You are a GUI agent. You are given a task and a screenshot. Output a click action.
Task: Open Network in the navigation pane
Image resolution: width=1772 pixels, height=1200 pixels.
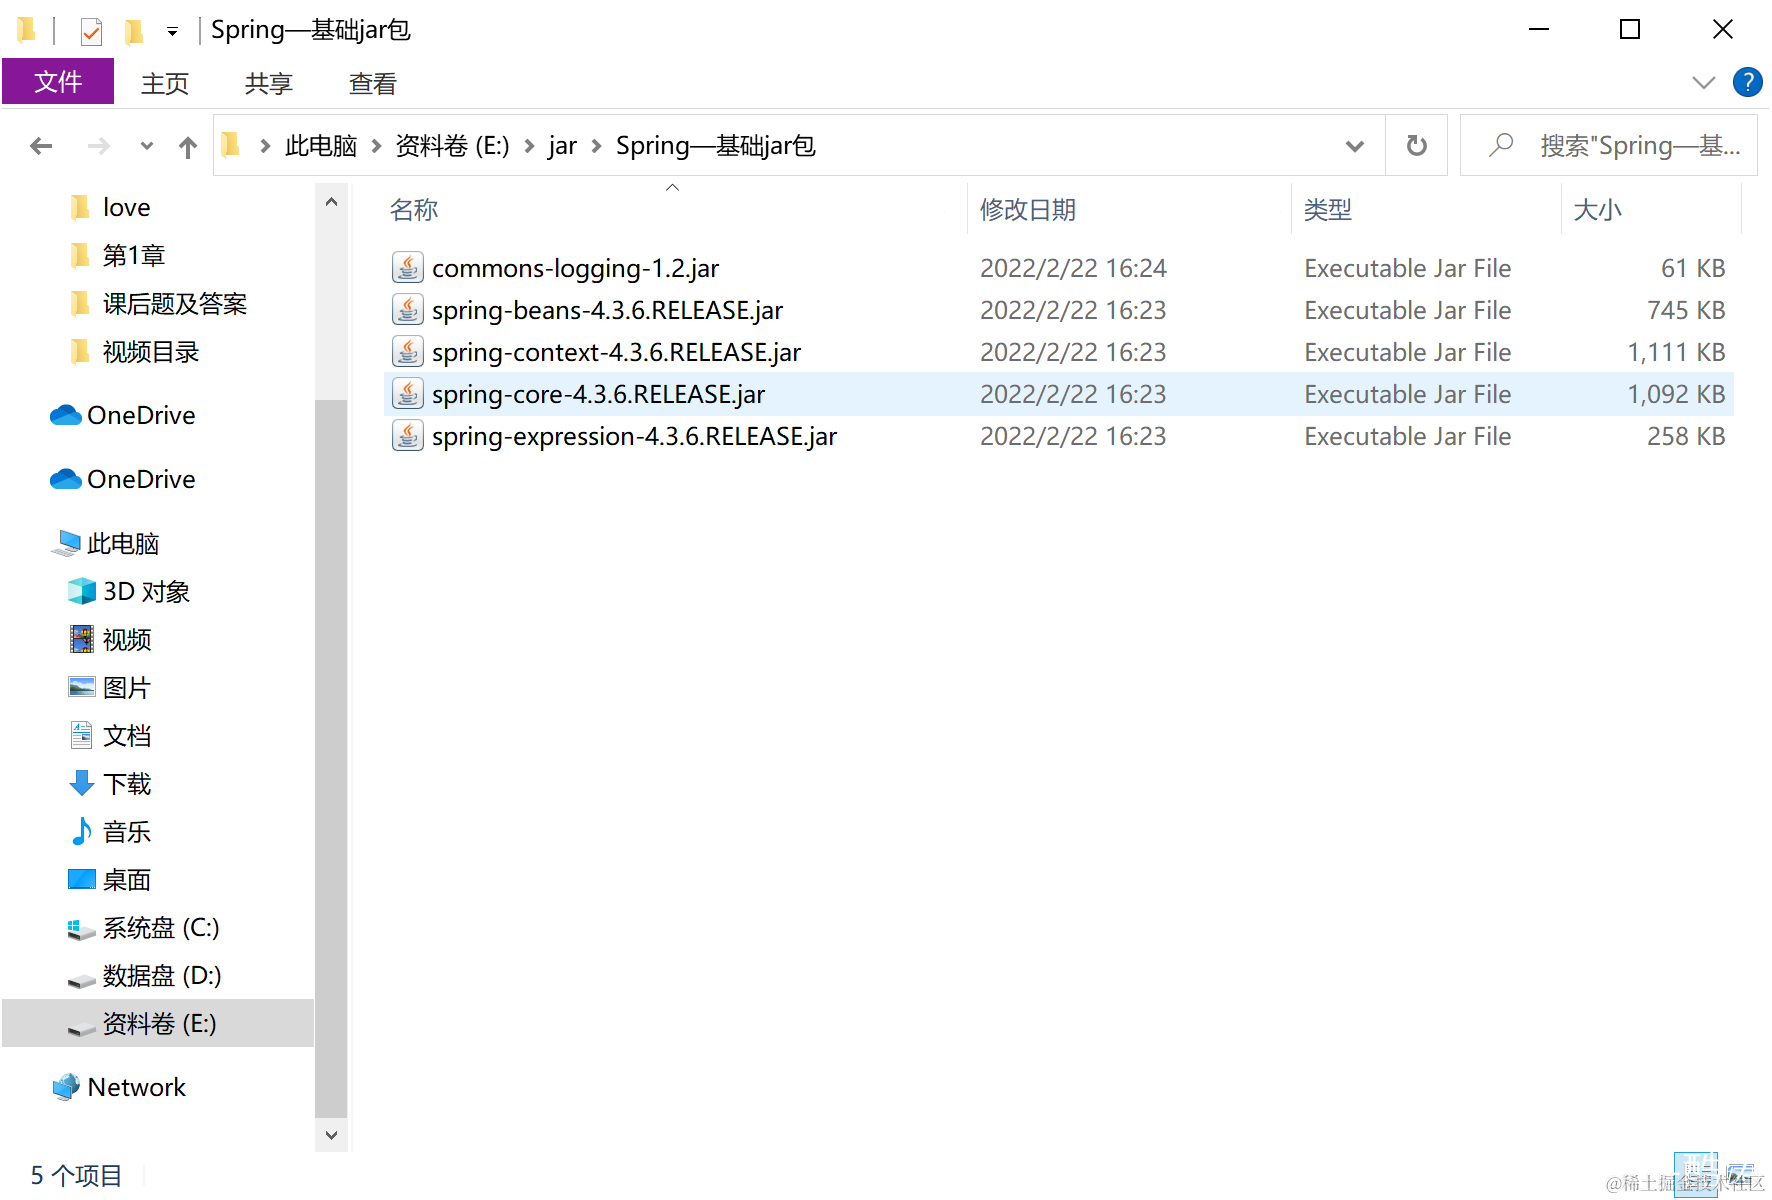point(136,1088)
